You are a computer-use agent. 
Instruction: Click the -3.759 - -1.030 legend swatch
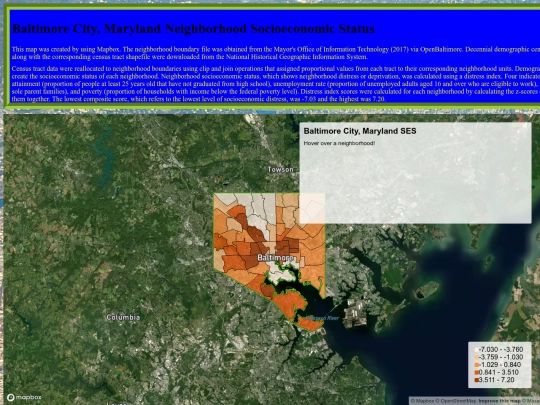[x=477, y=357]
